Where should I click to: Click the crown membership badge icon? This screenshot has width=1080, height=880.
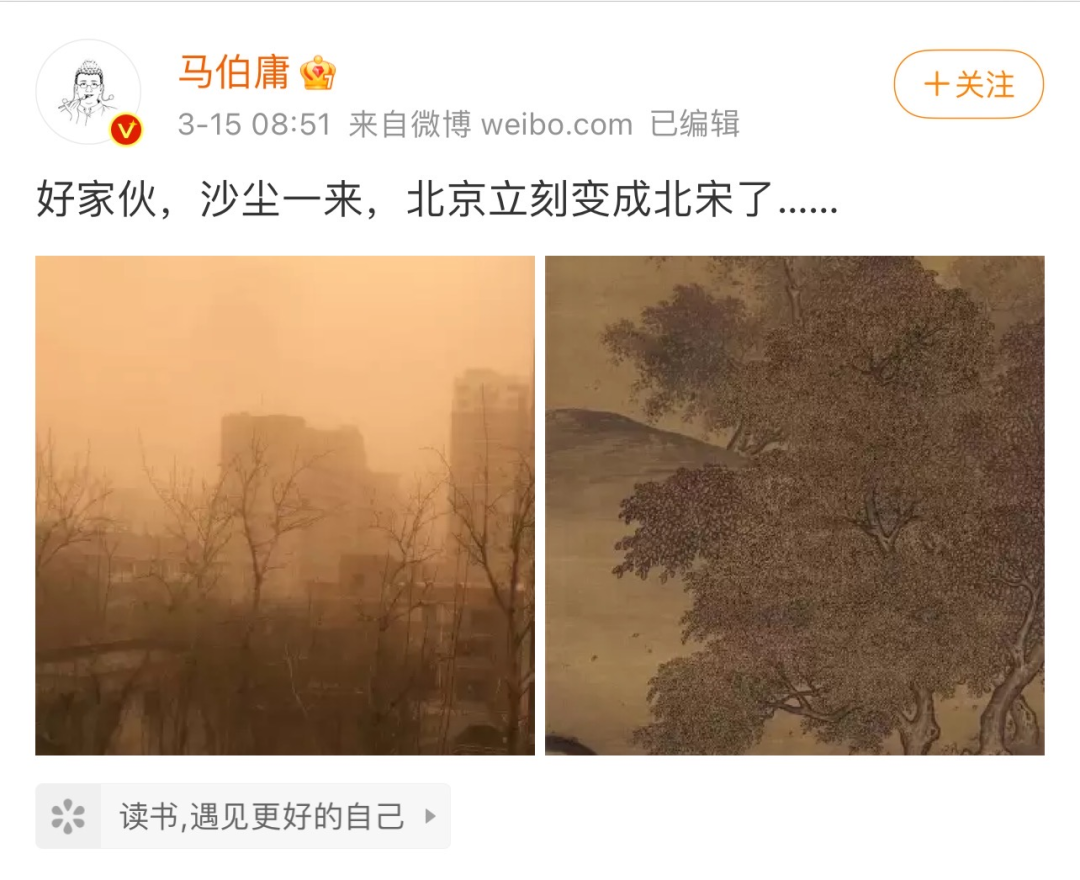318,73
